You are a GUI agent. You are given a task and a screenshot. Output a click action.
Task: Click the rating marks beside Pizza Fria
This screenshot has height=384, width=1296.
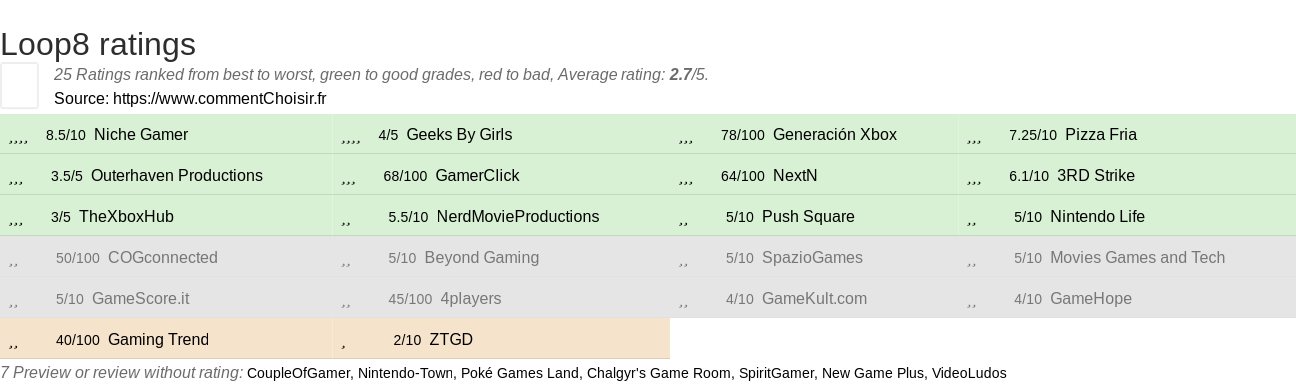coord(974,137)
